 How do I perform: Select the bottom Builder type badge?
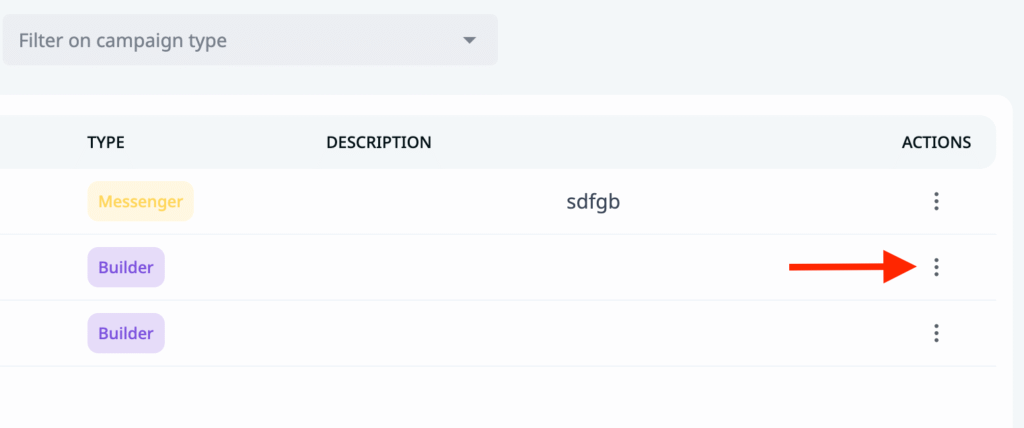click(126, 333)
